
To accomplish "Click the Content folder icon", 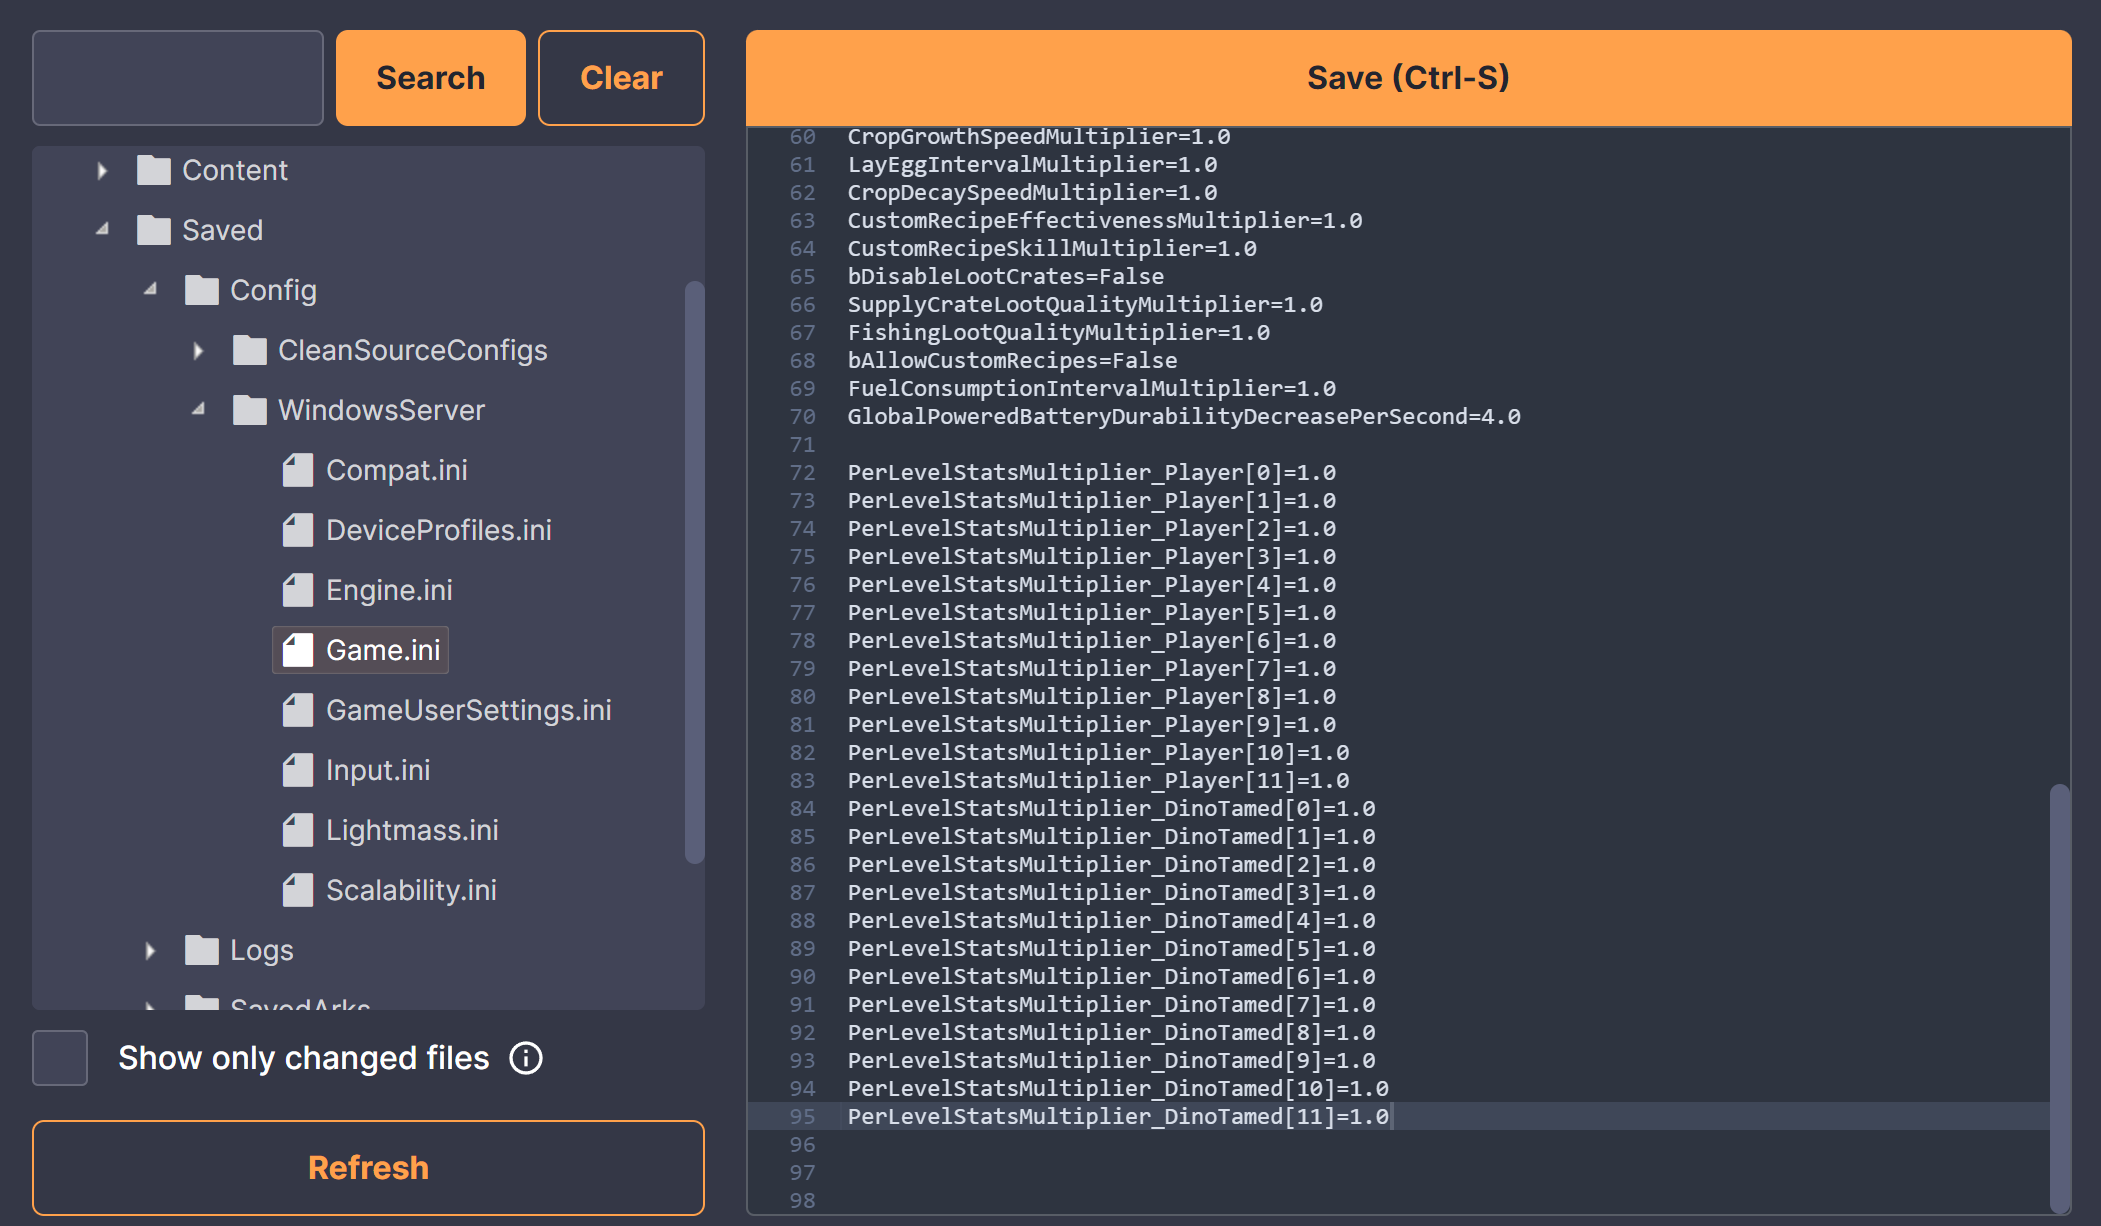I will [154, 170].
